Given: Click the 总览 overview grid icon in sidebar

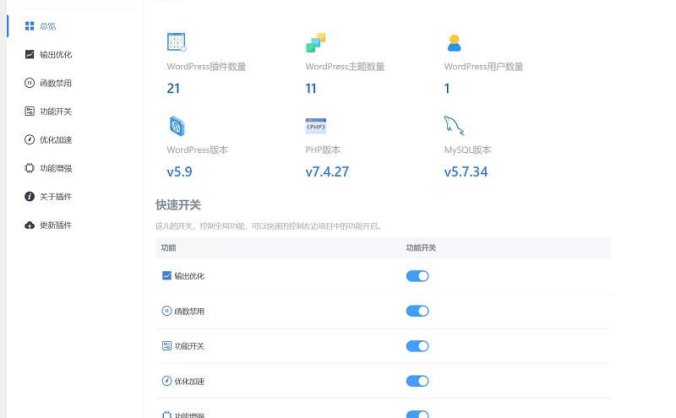Looking at the screenshot, I should tap(29, 26).
